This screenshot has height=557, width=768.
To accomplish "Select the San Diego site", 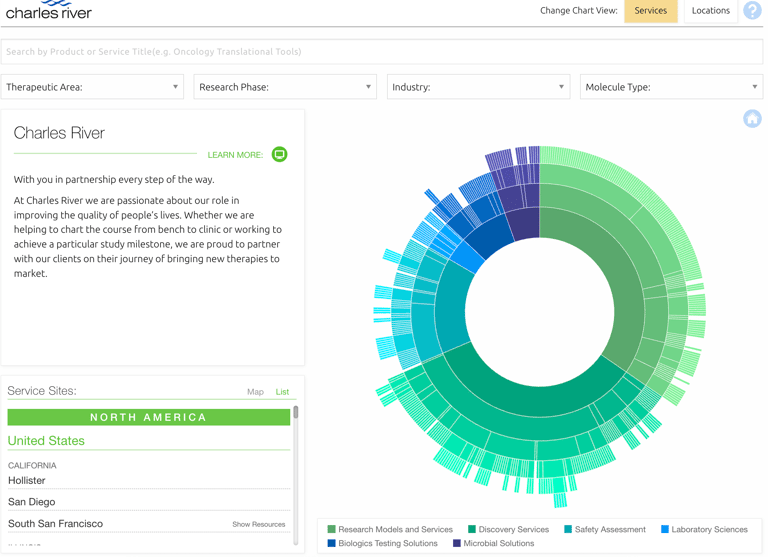I will tap(31, 502).
